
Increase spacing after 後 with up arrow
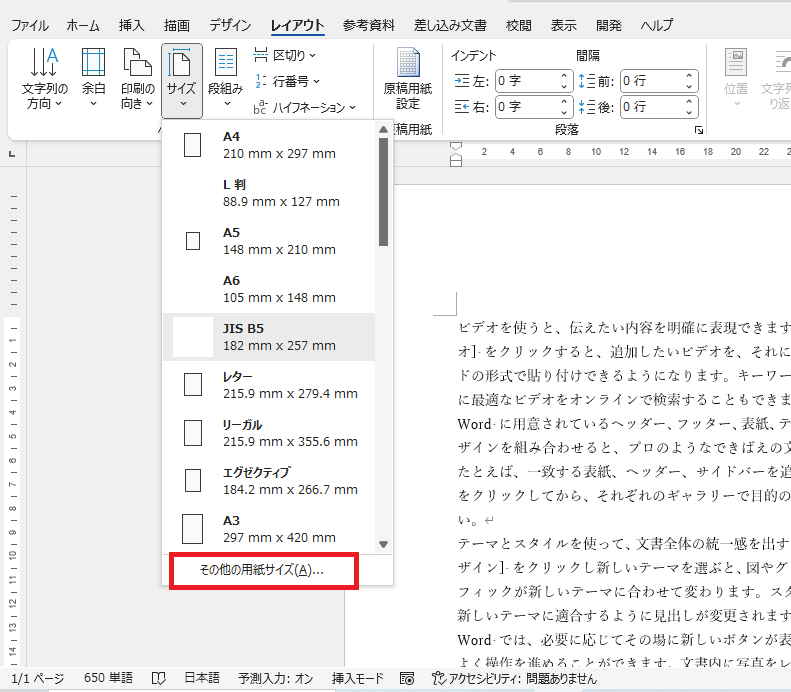click(689, 102)
